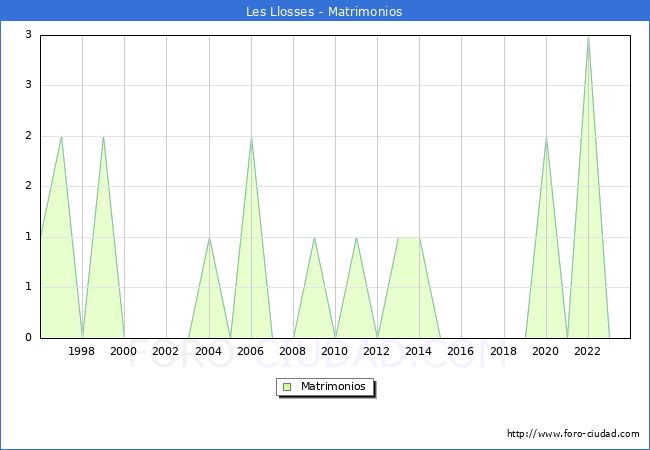Viewport: 650px width, 450px height.
Task: Select the 2020 x-axis label
Action: [546, 351]
